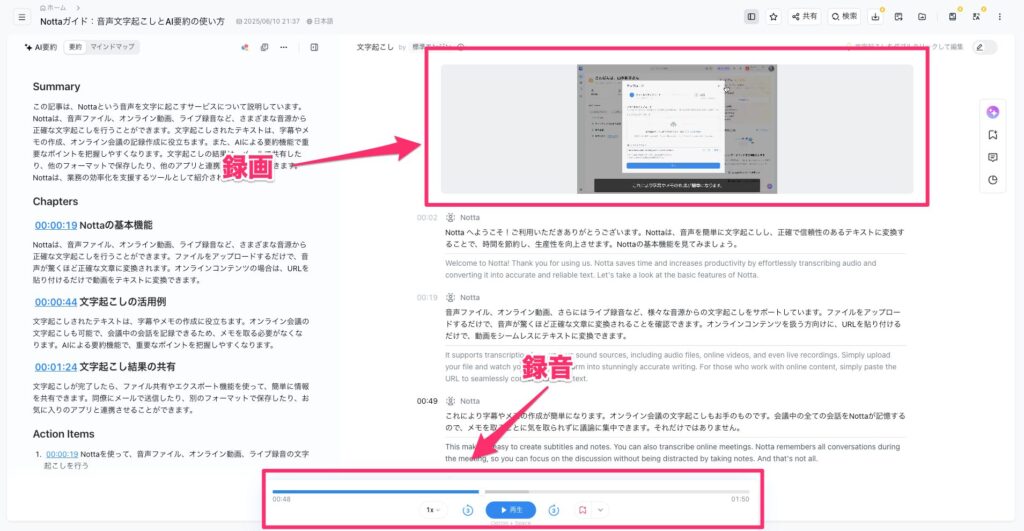Image resolution: width=1024 pixels, height=531 pixels.
Task: Star this recording as favorite
Action: (x=773, y=17)
